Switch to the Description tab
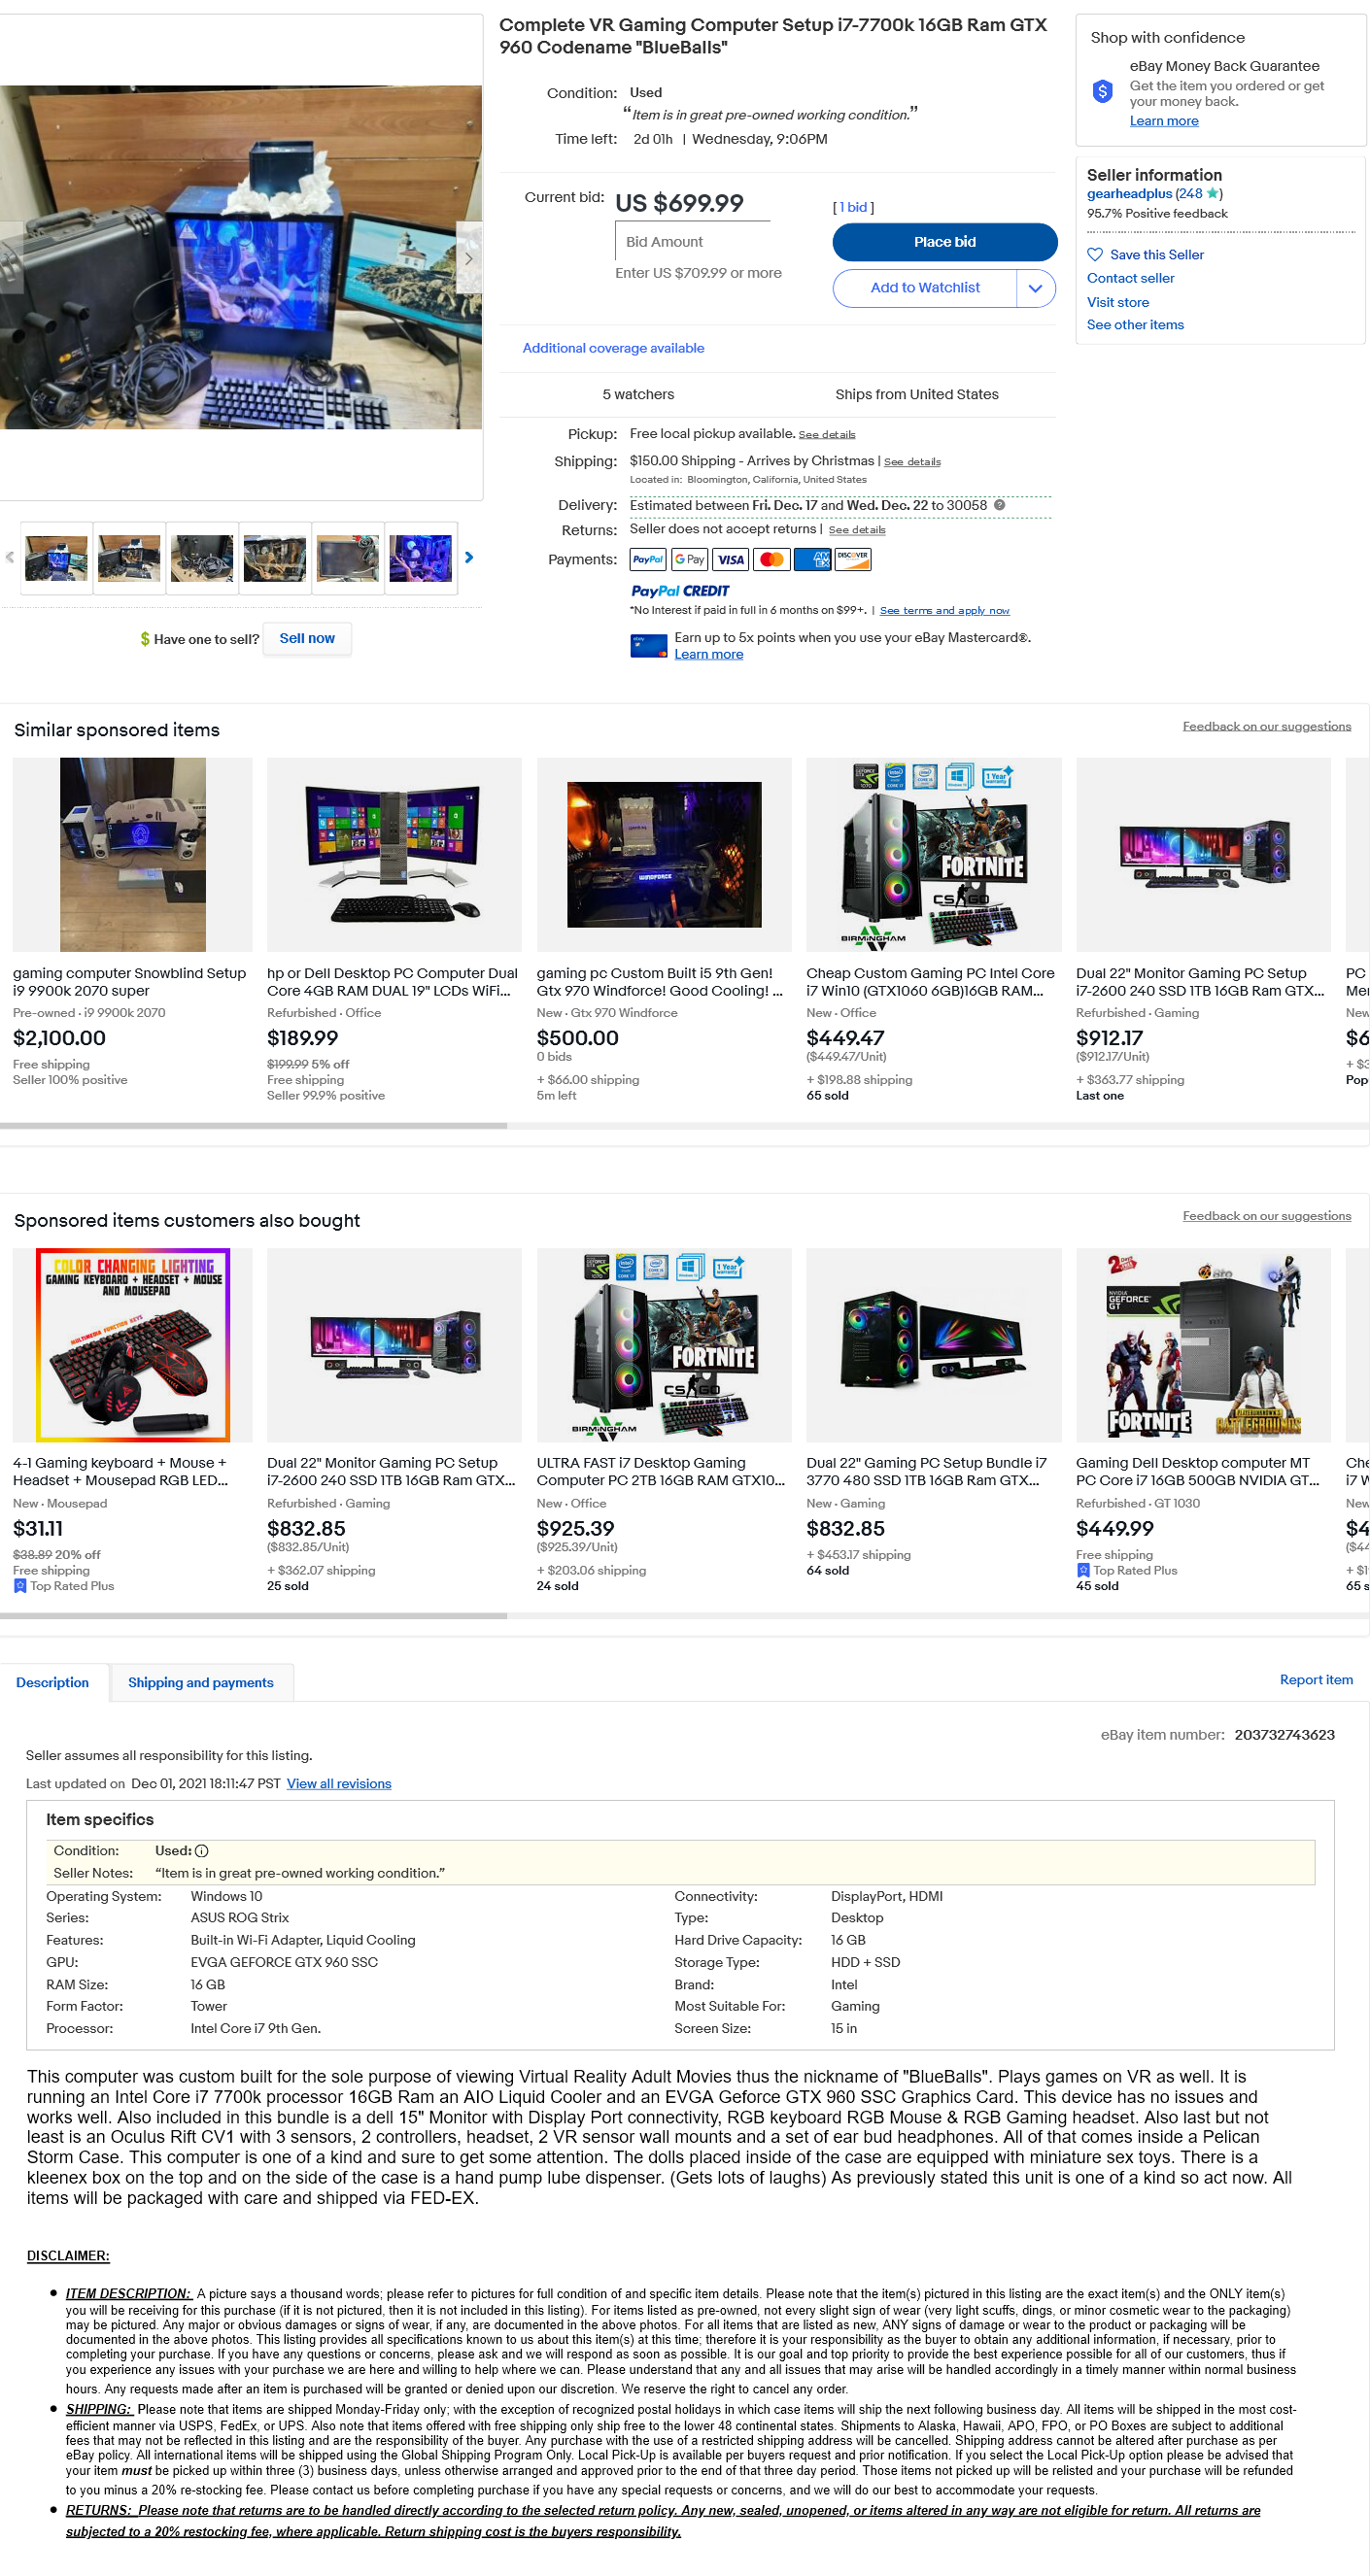 tap(52, 1682)
